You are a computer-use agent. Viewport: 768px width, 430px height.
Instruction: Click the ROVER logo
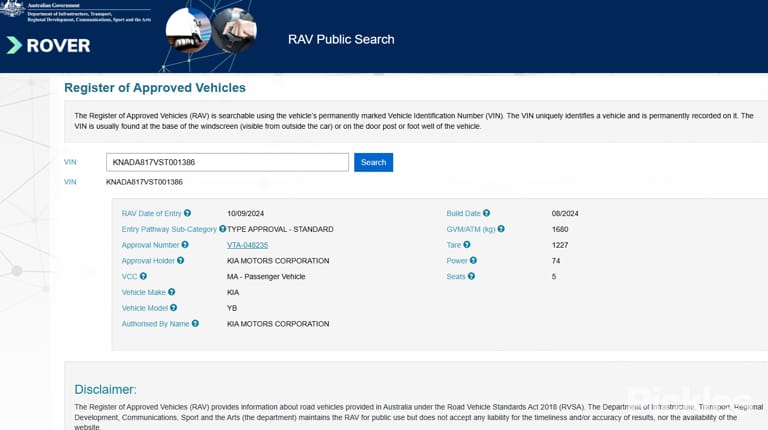point(48,46)
